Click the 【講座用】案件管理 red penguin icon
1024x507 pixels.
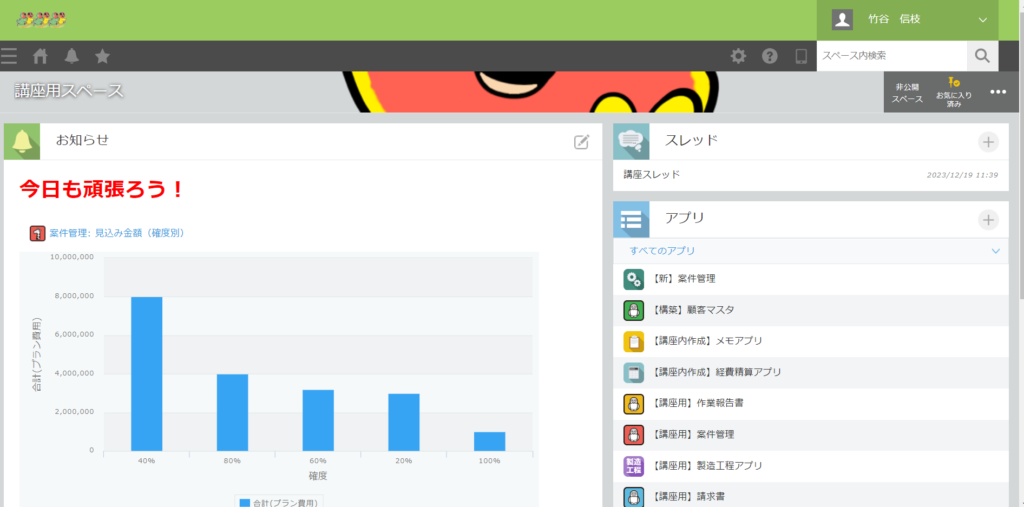(633, 434)
